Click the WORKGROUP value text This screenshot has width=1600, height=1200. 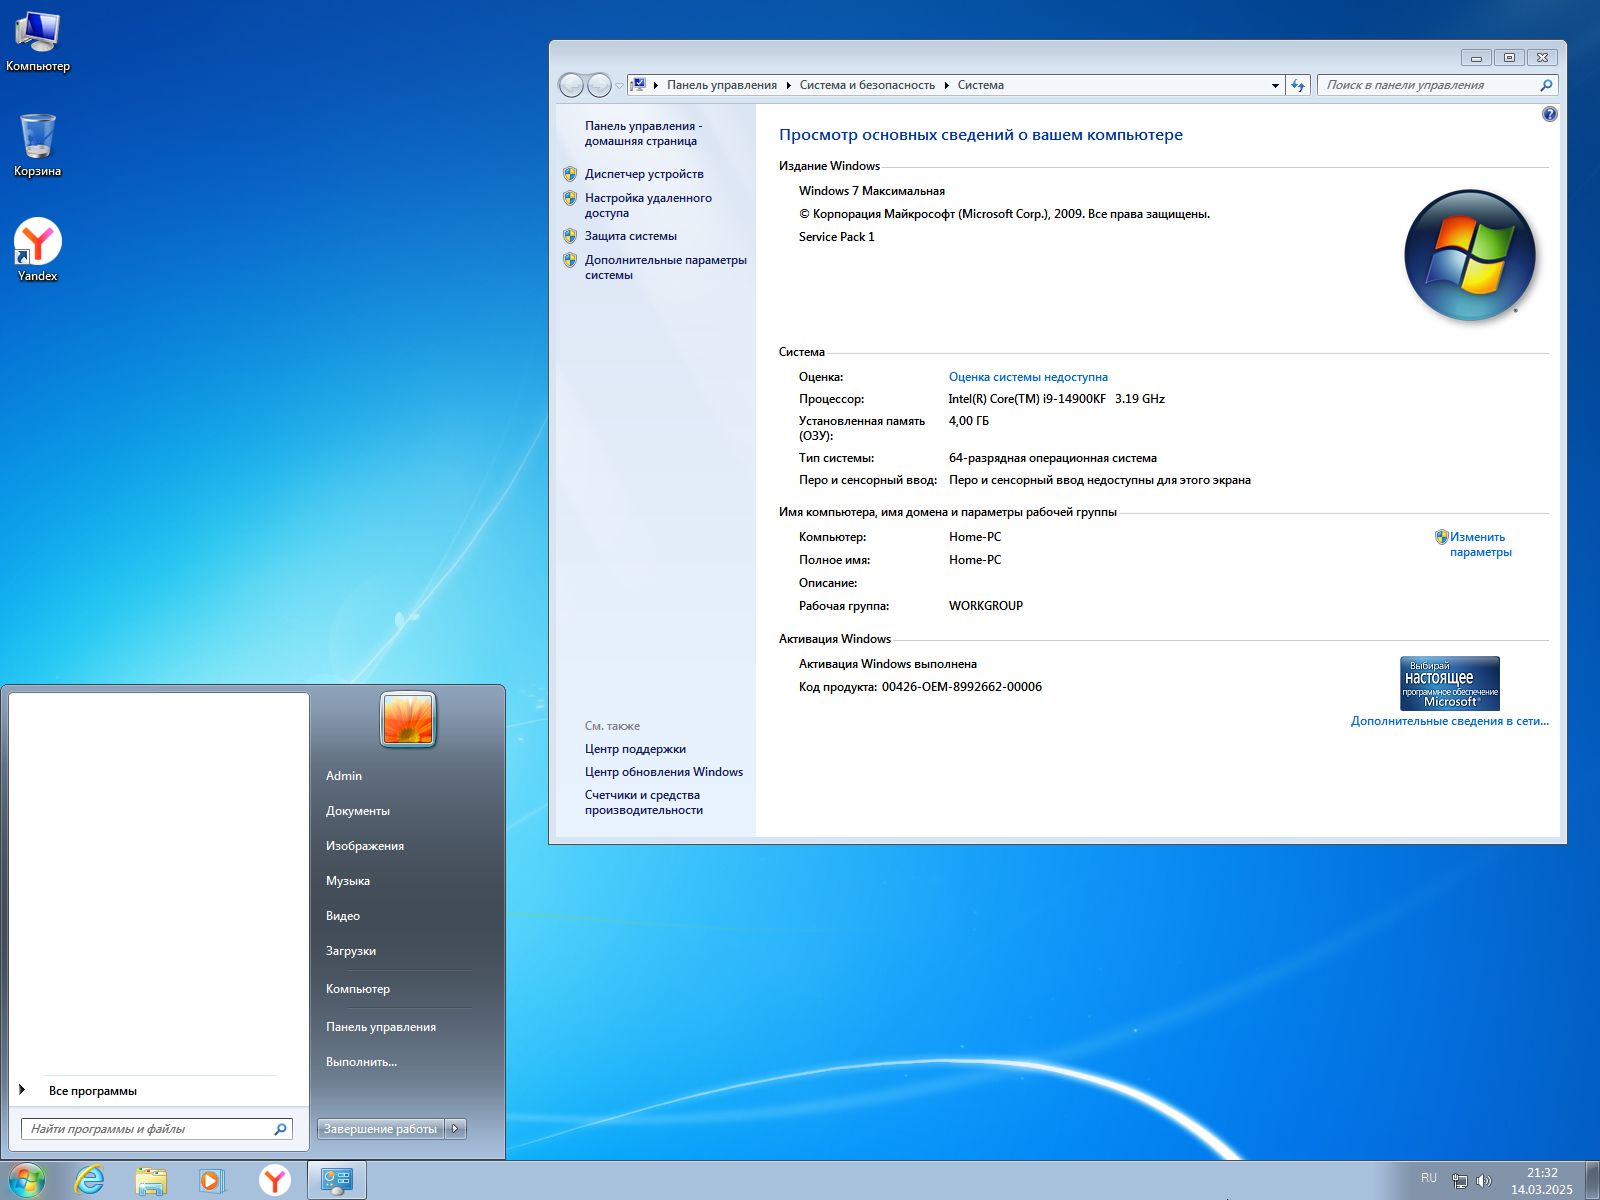coord(986,606)
